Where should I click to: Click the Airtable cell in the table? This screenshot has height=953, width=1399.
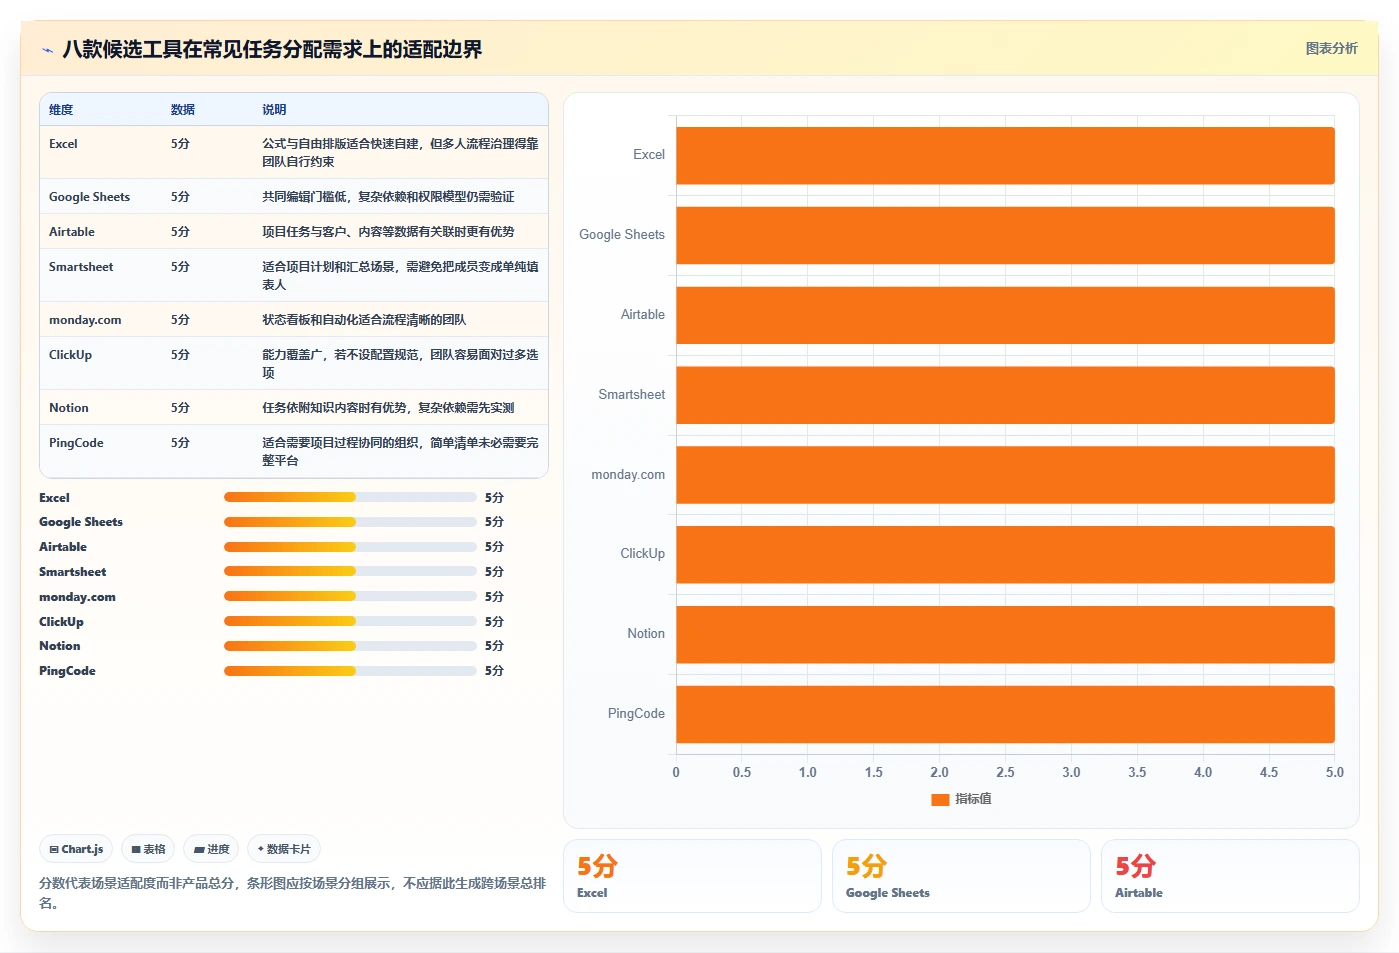pos(72,232)
